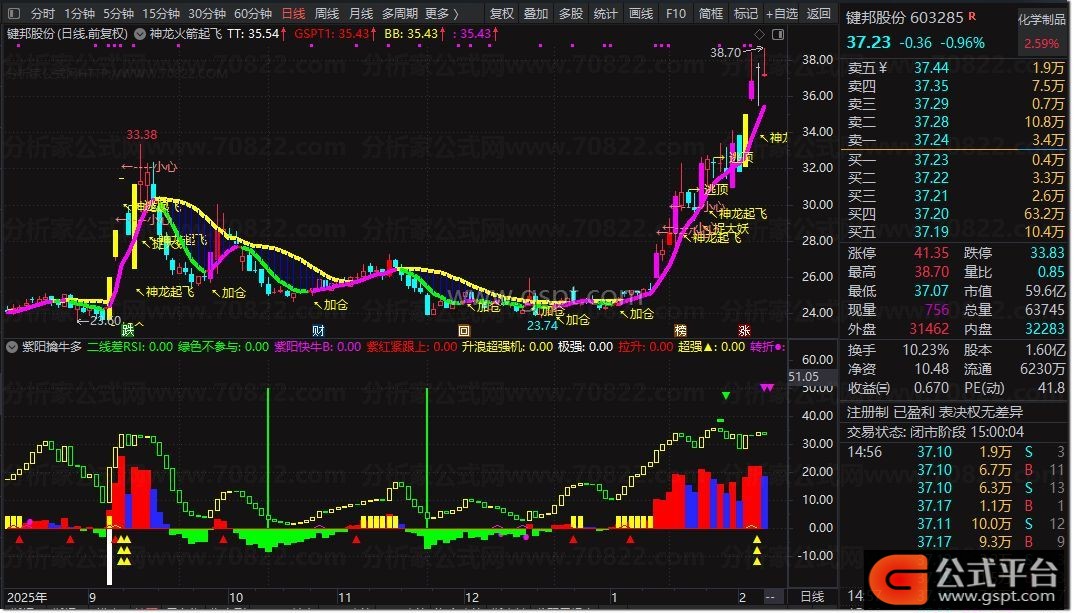Click the +自选 add to watchlist button
The image size is (1074, 613).
click(781, 14)
